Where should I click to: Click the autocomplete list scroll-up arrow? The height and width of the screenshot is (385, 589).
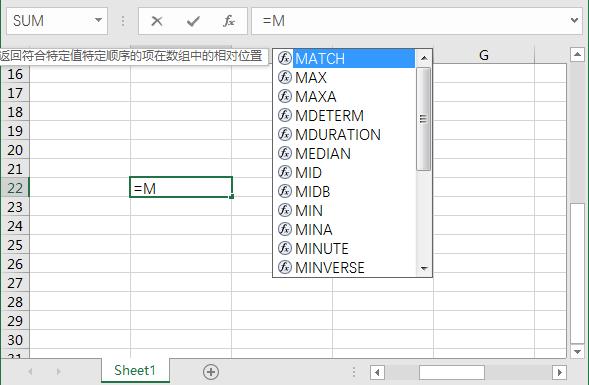point(424,58)
